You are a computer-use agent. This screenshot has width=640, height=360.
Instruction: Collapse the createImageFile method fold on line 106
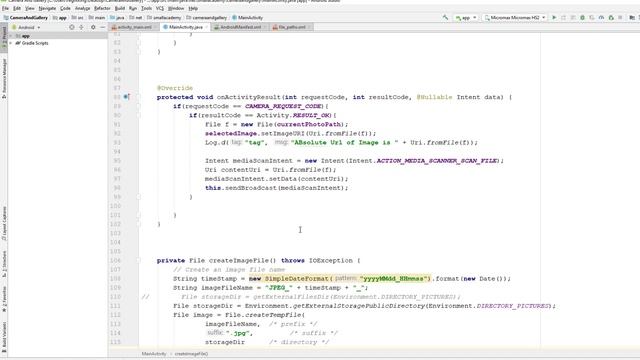tap(139, 260)
